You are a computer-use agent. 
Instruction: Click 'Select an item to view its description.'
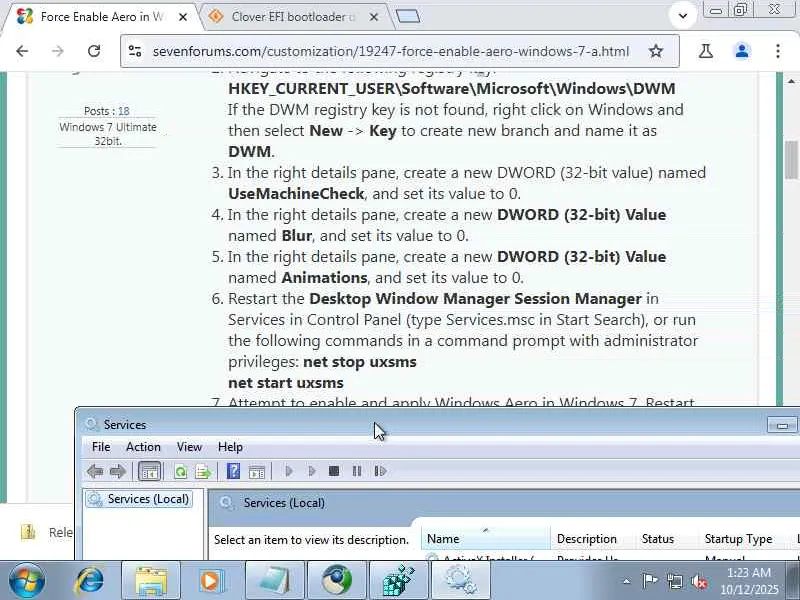coord(311,540)
